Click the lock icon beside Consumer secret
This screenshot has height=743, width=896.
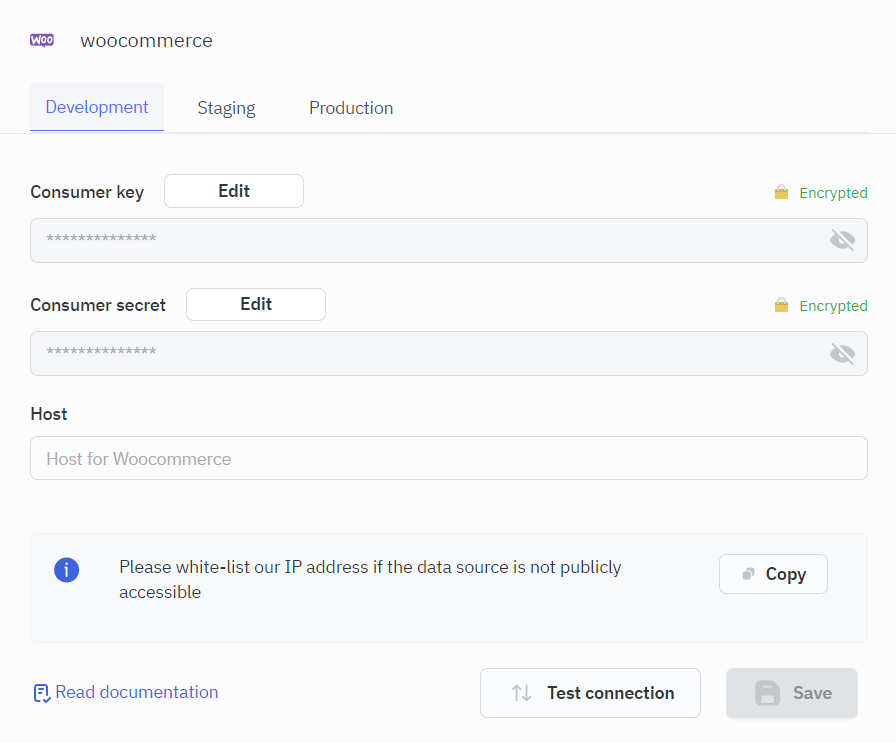[x=781, y=305]
